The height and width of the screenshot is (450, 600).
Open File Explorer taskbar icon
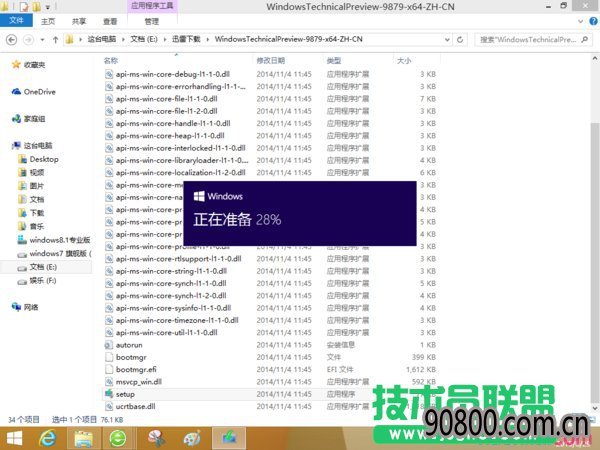click(83, 438)
